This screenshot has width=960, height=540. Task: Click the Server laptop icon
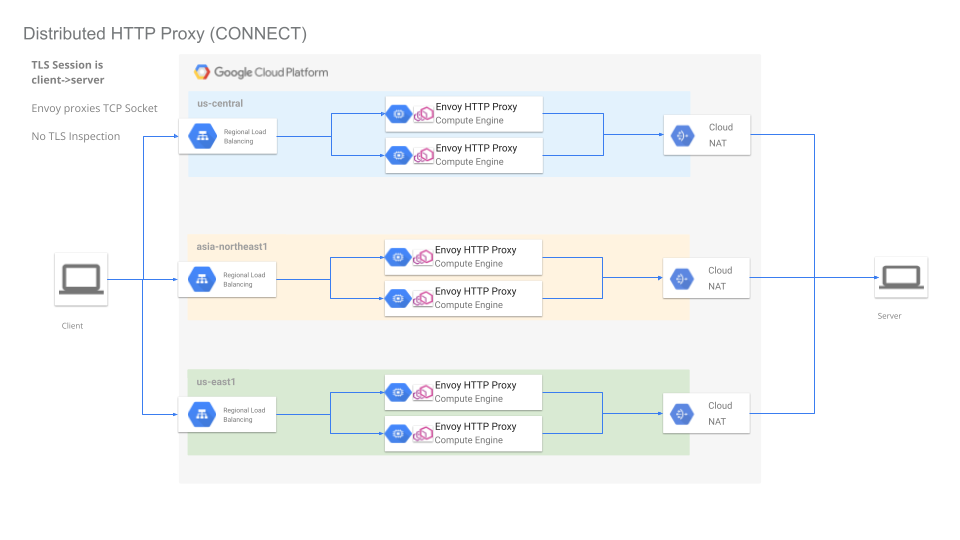click(900, 279)
